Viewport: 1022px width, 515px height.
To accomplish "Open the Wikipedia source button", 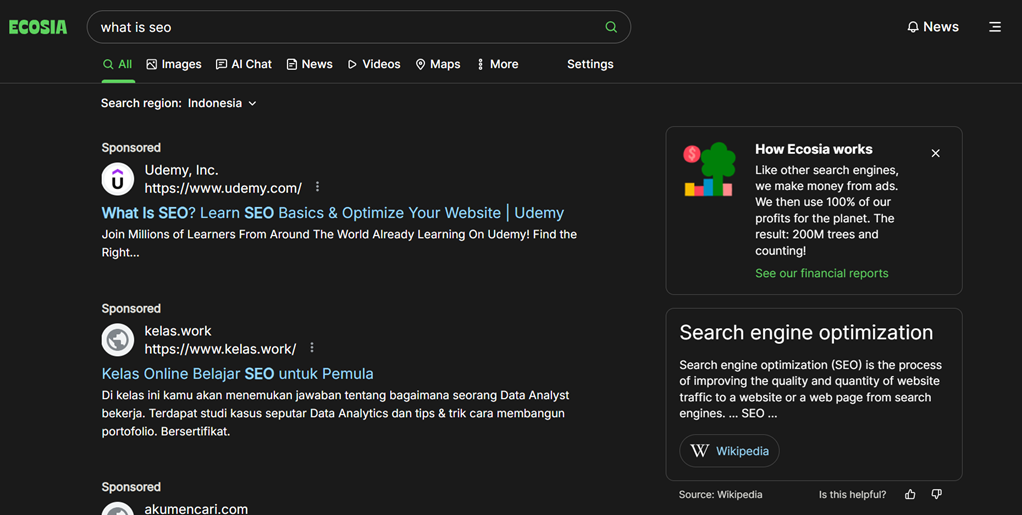I will [x=729, y=450].
